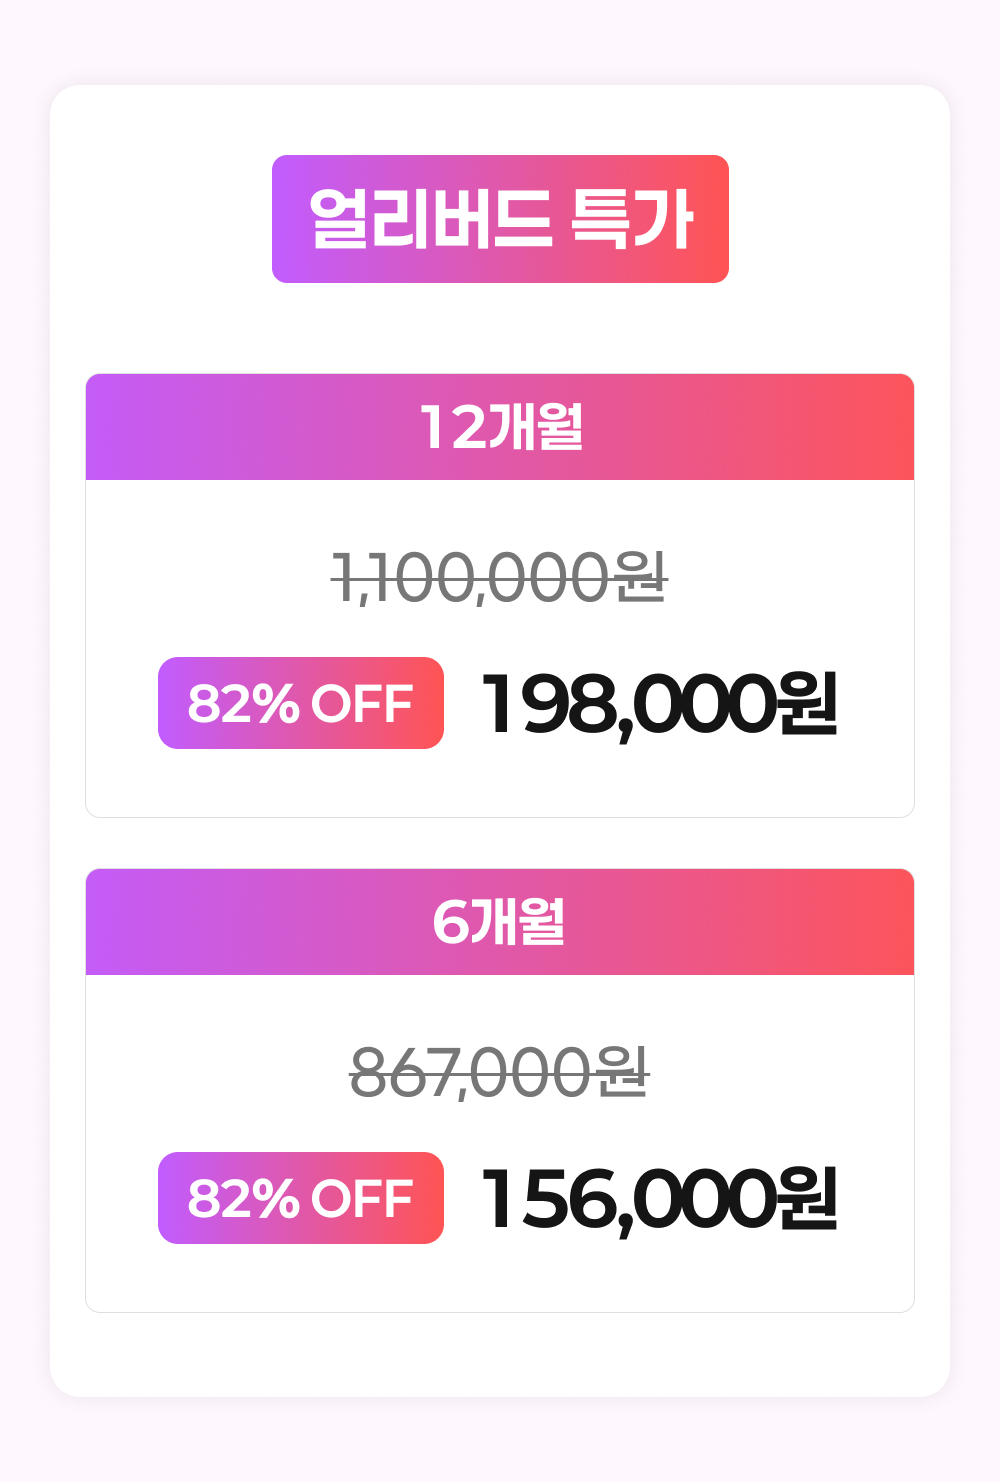Screen dimensions: 1000x1482
Task: Click the OFF text in the 12개월 badge
Action: (x=362, y=703)
